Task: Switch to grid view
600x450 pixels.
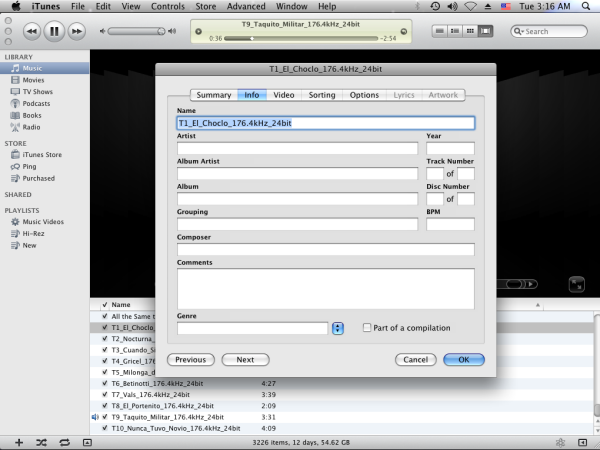Action: point(470,31)
